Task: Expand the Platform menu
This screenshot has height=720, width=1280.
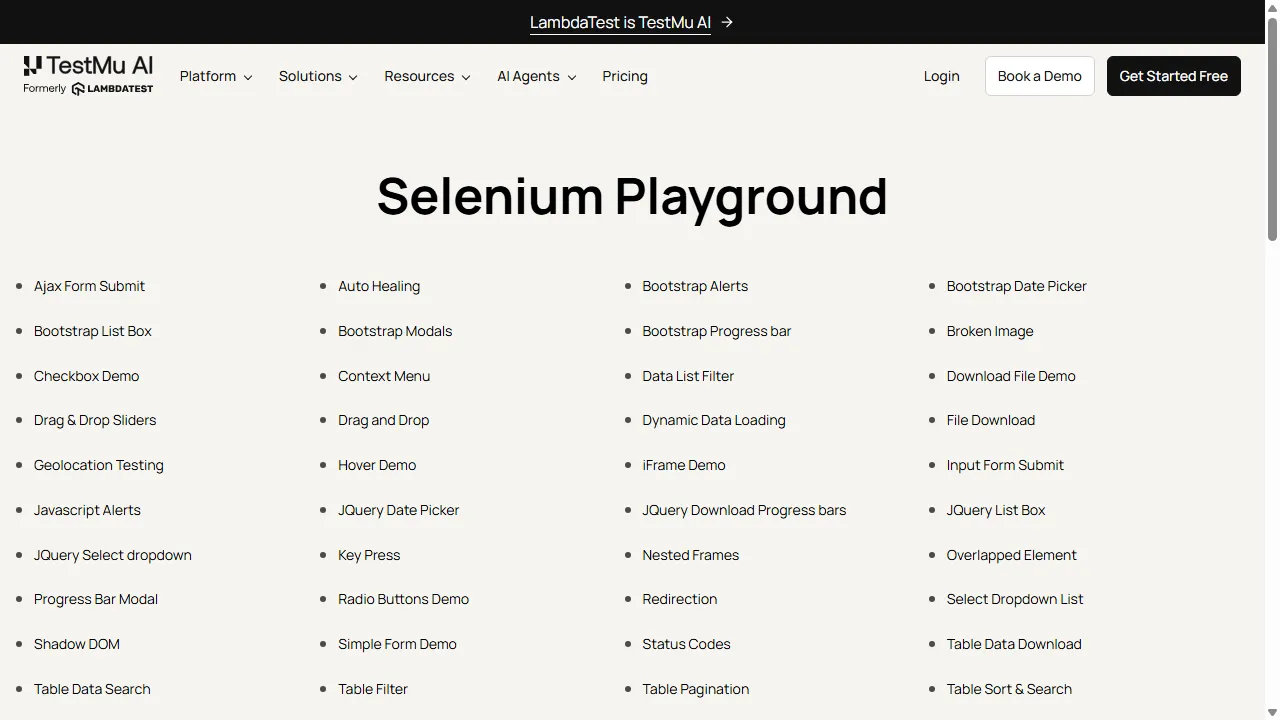Action: tap(216, 76)
